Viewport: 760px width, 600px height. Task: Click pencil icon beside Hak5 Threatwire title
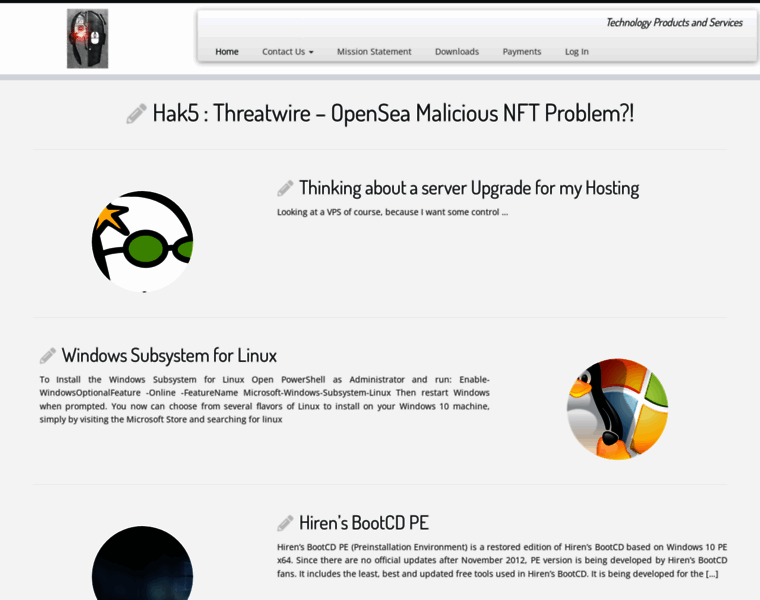click(136, 114)
